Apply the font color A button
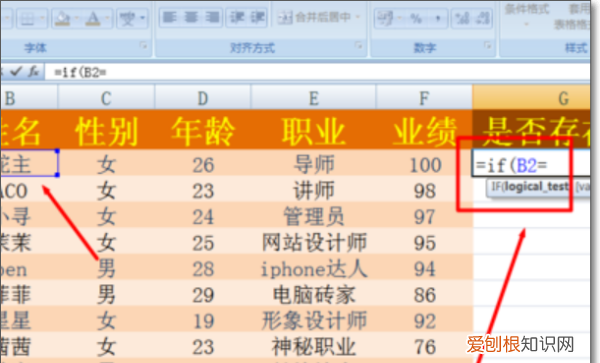The height and width of the screenshot is (363, 600). [93, 18]
